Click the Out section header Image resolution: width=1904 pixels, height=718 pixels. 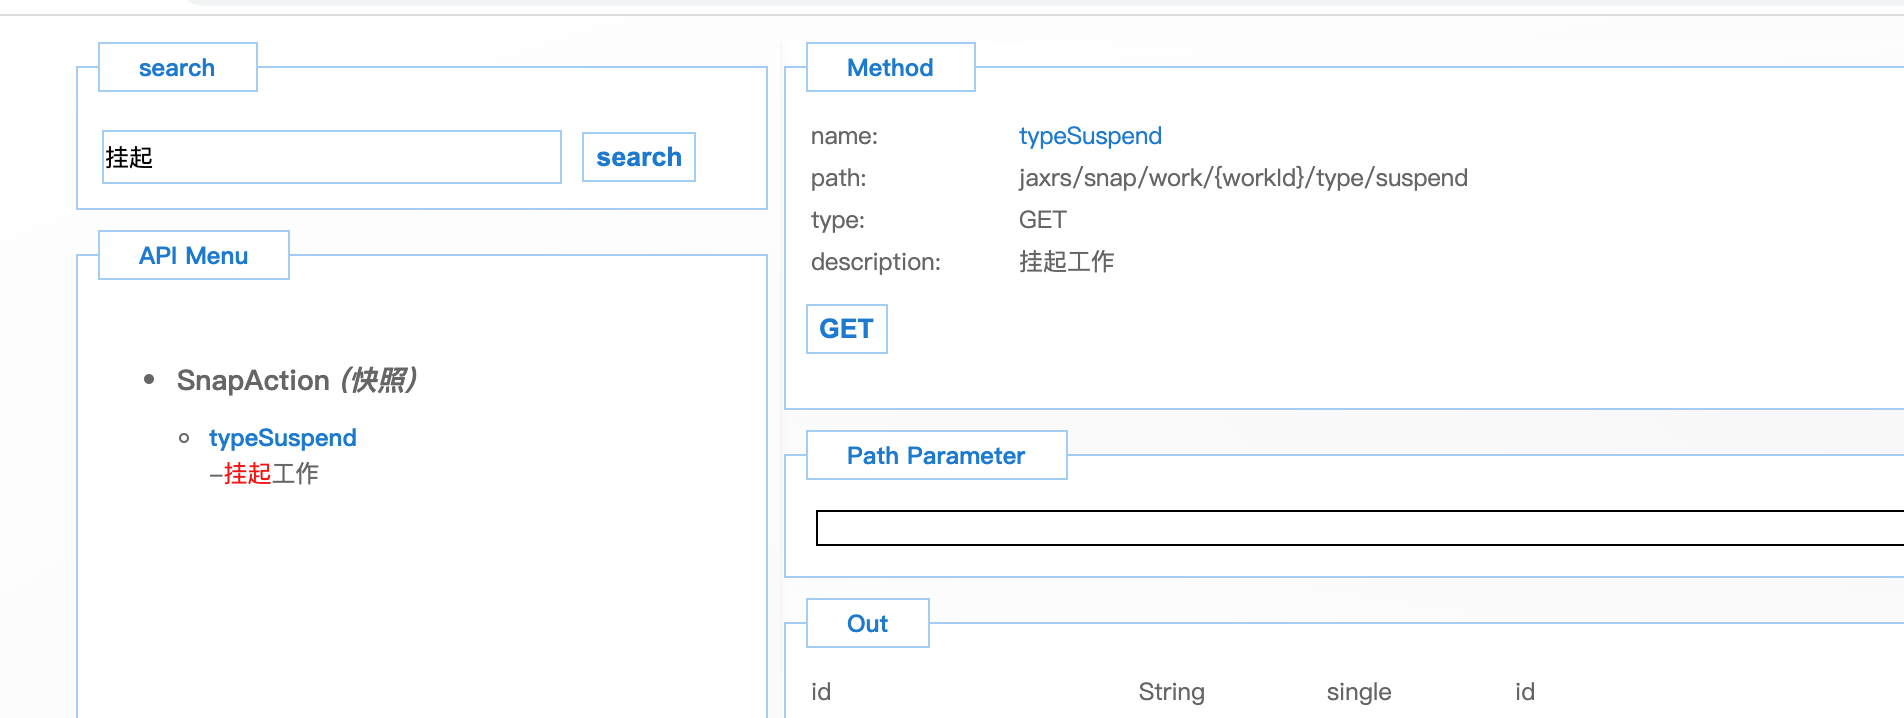[867, 624]
